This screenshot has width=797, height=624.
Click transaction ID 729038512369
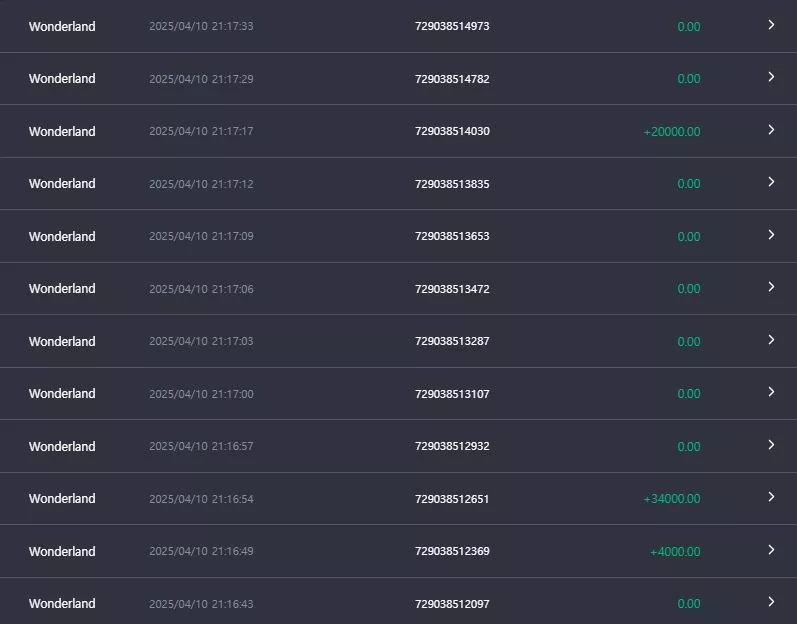pos(452,551)
